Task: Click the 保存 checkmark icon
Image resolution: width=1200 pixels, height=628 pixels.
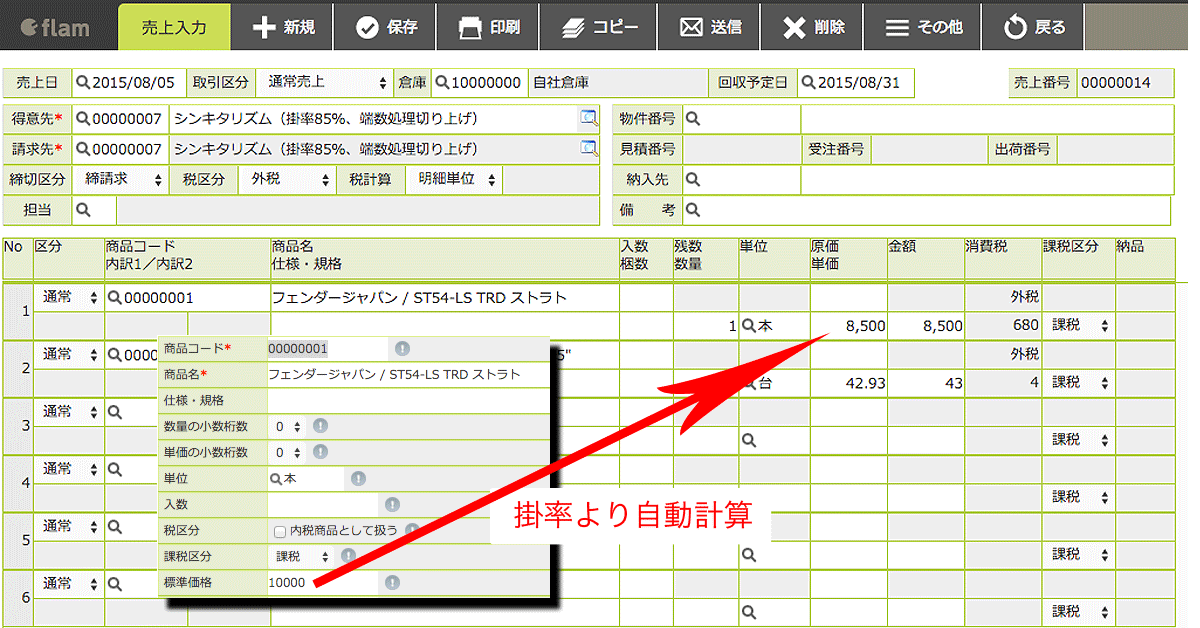Action: pos(367,27)
